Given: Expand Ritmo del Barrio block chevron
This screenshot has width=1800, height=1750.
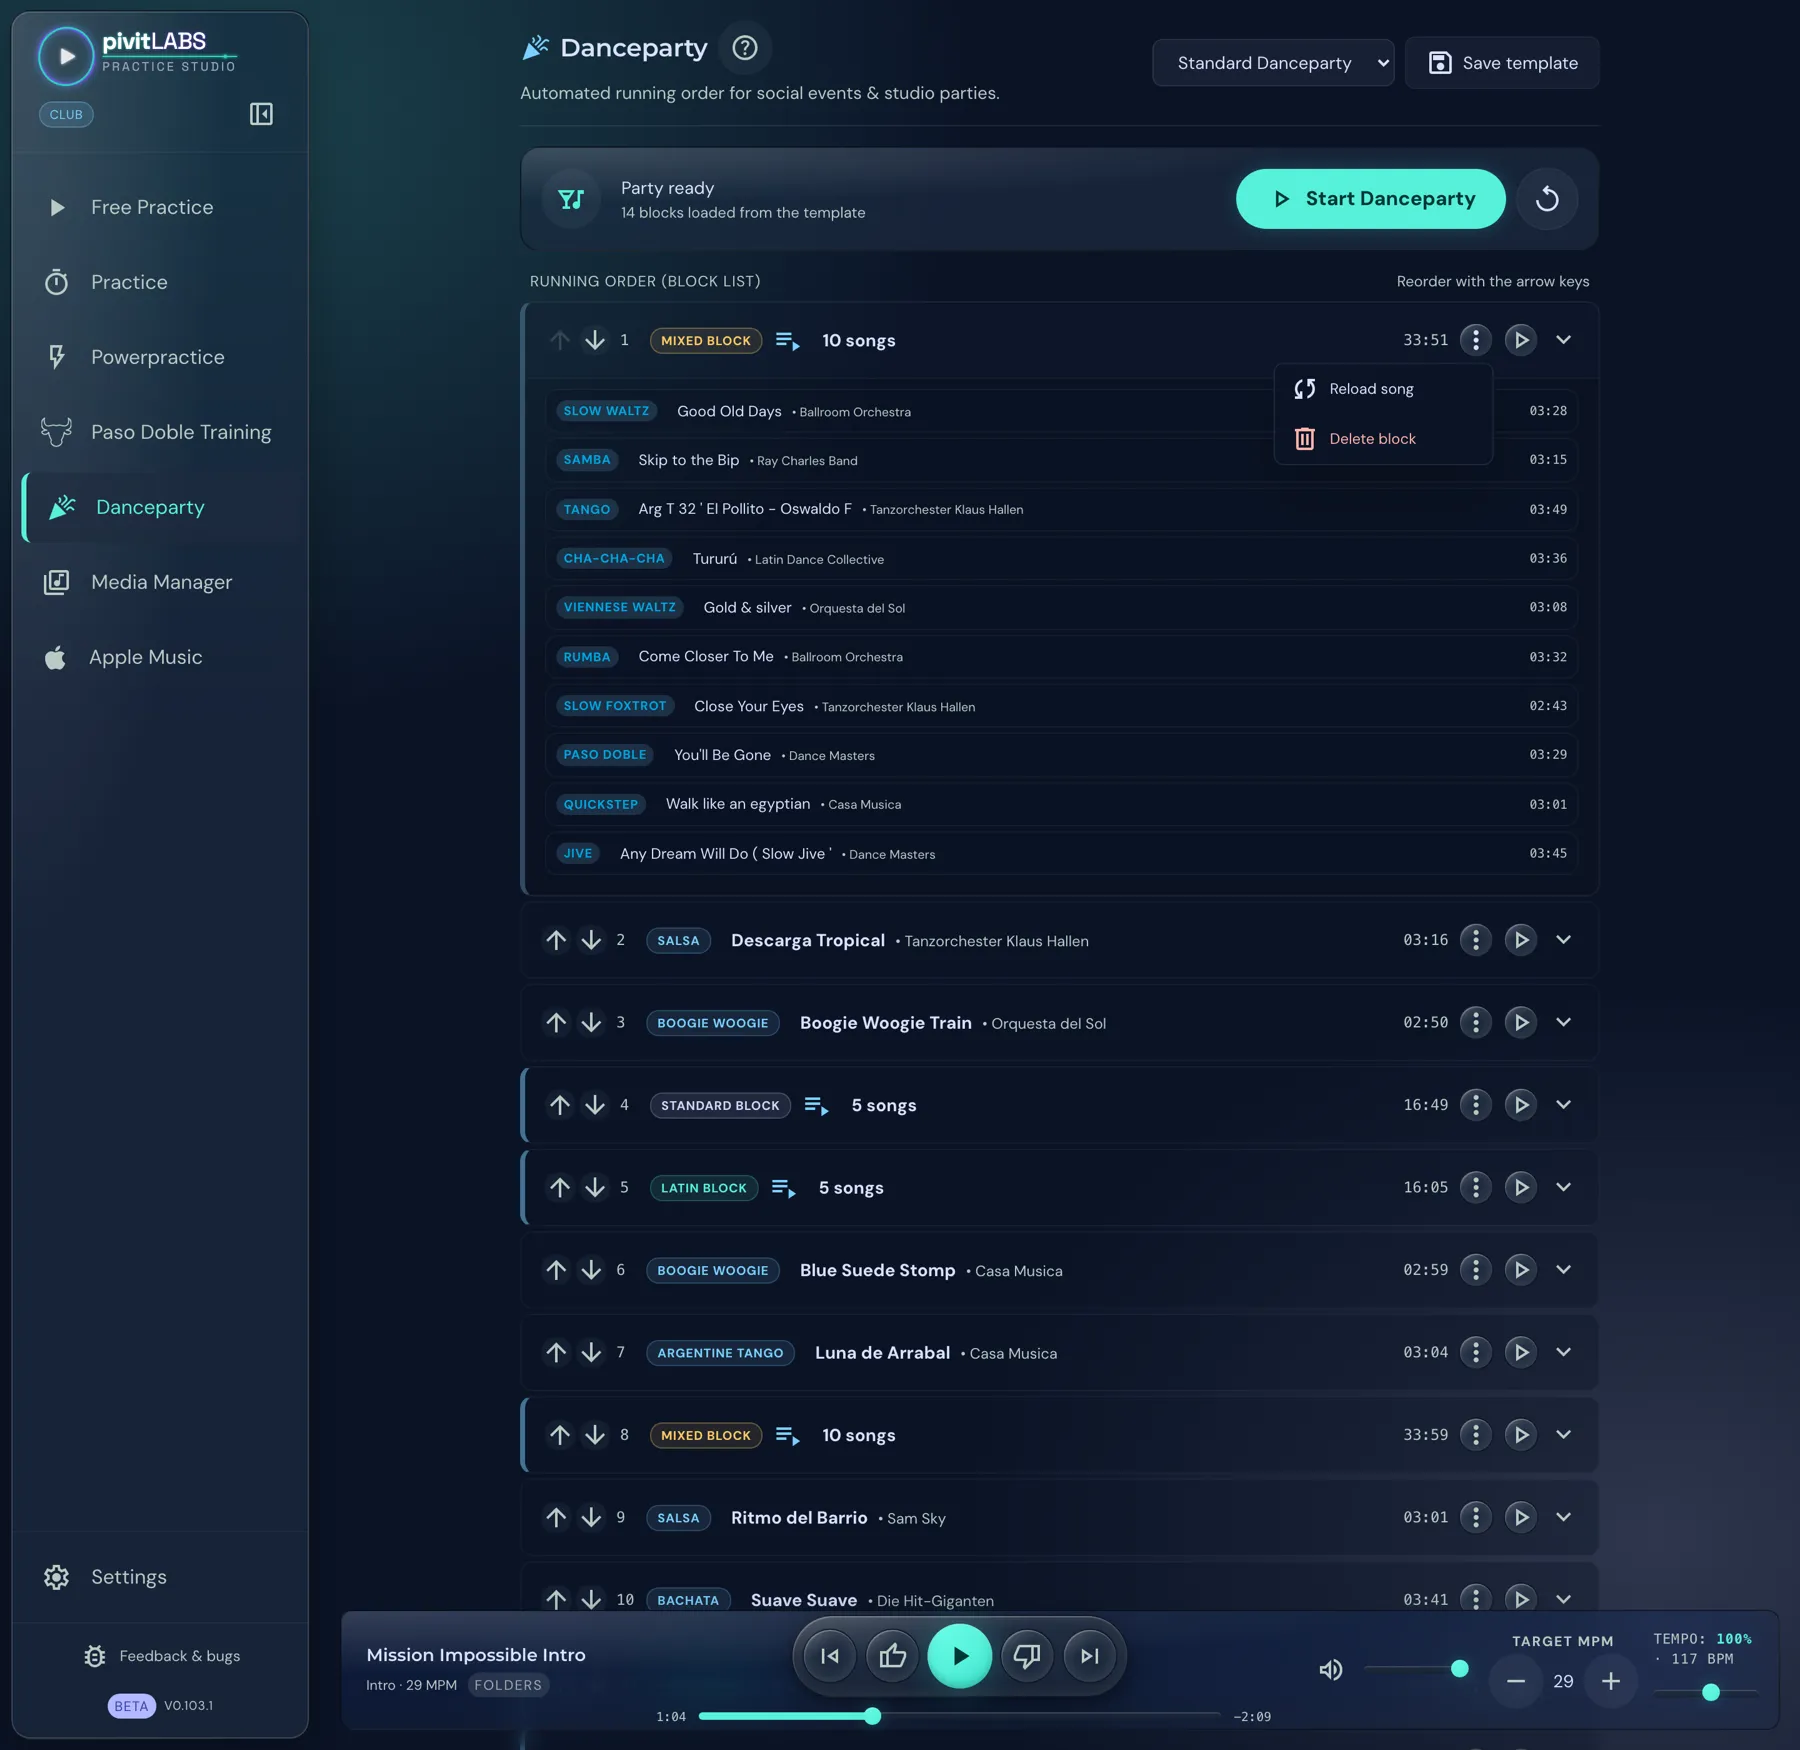Looking at the screenshot, I should pyautogui.click(x=1564, y=1517).
